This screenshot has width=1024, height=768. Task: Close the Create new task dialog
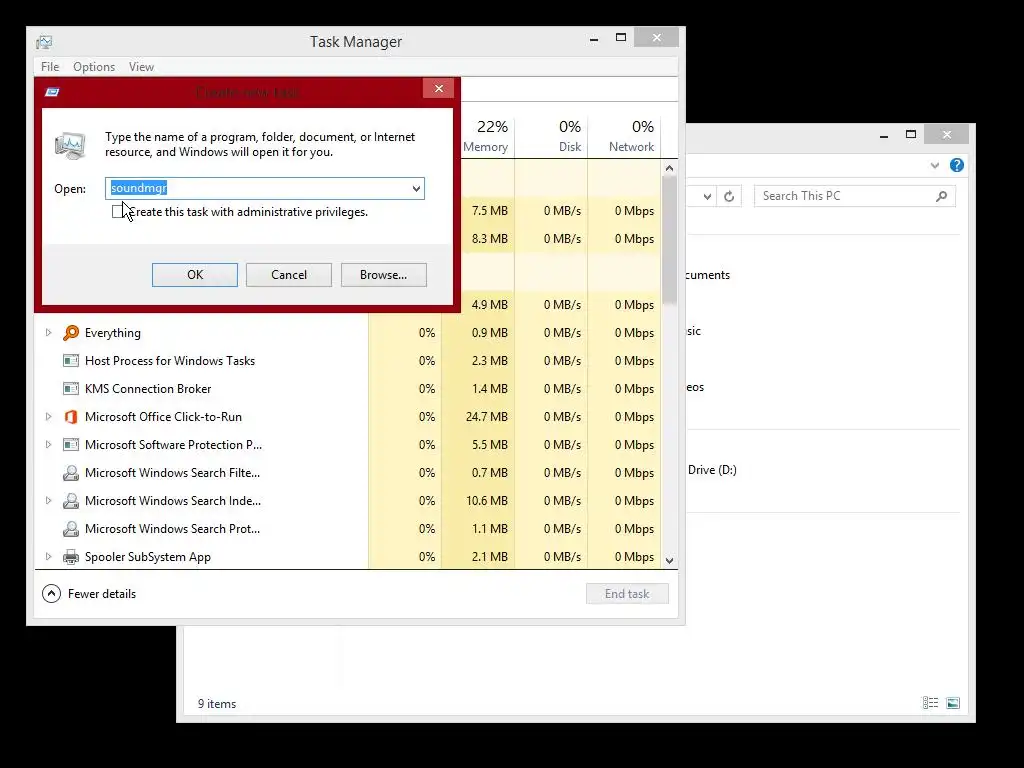(x=439, y=88)
